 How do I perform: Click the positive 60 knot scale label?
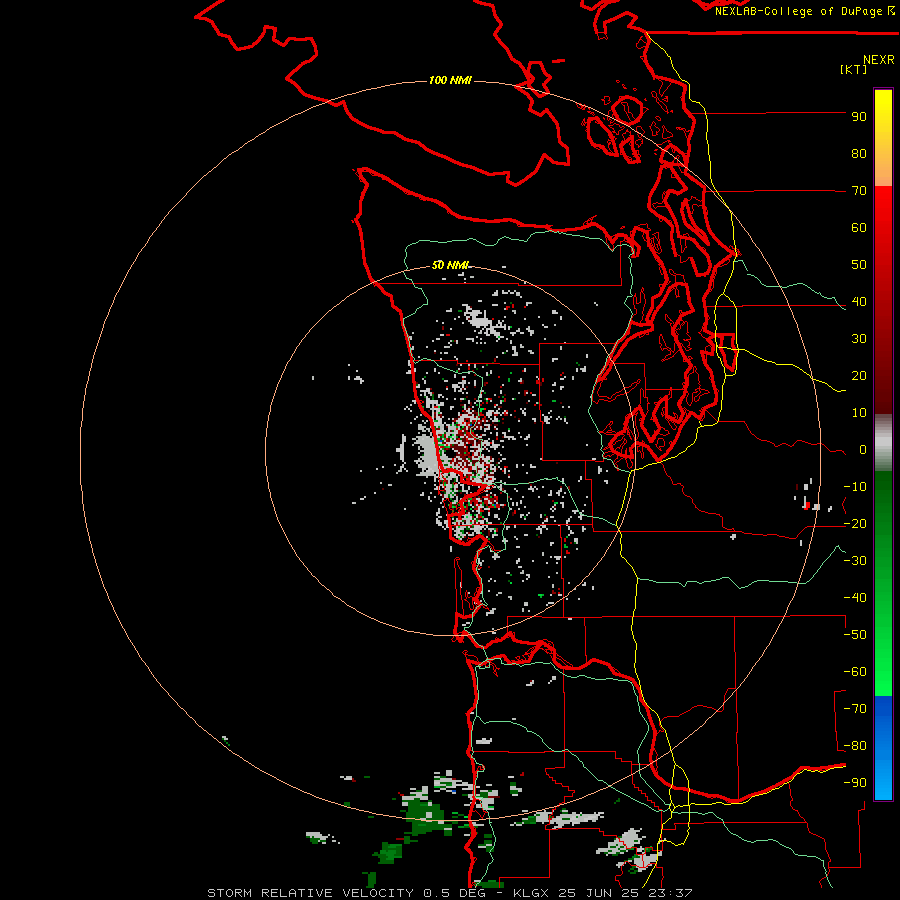click(x=859, y=228)
